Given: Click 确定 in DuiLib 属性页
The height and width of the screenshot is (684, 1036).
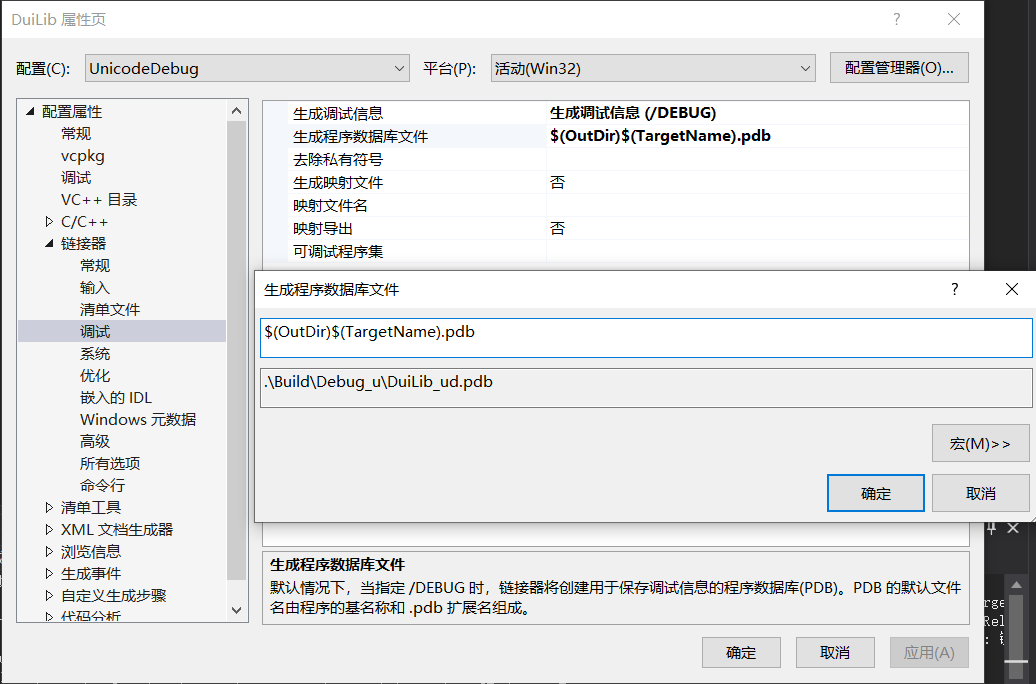Looking at the screenshot, I should pyautogui.click(x=741, y=652).
